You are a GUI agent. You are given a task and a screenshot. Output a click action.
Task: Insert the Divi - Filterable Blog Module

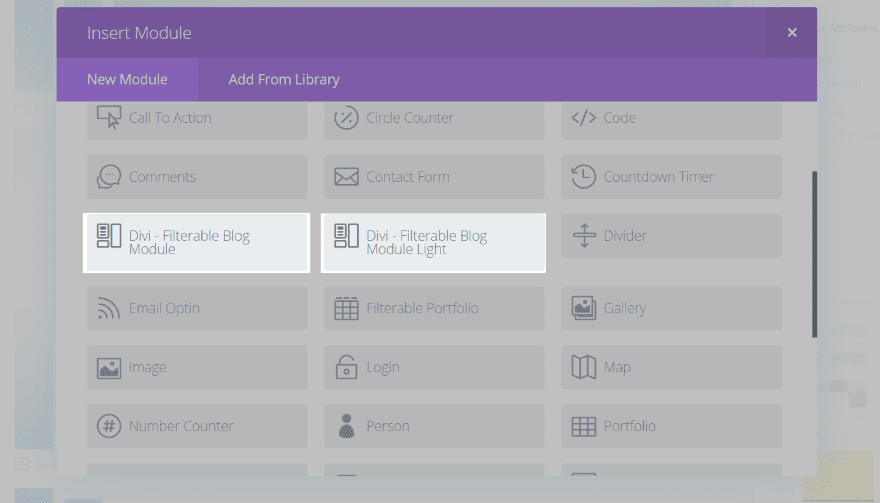(197, 243)
